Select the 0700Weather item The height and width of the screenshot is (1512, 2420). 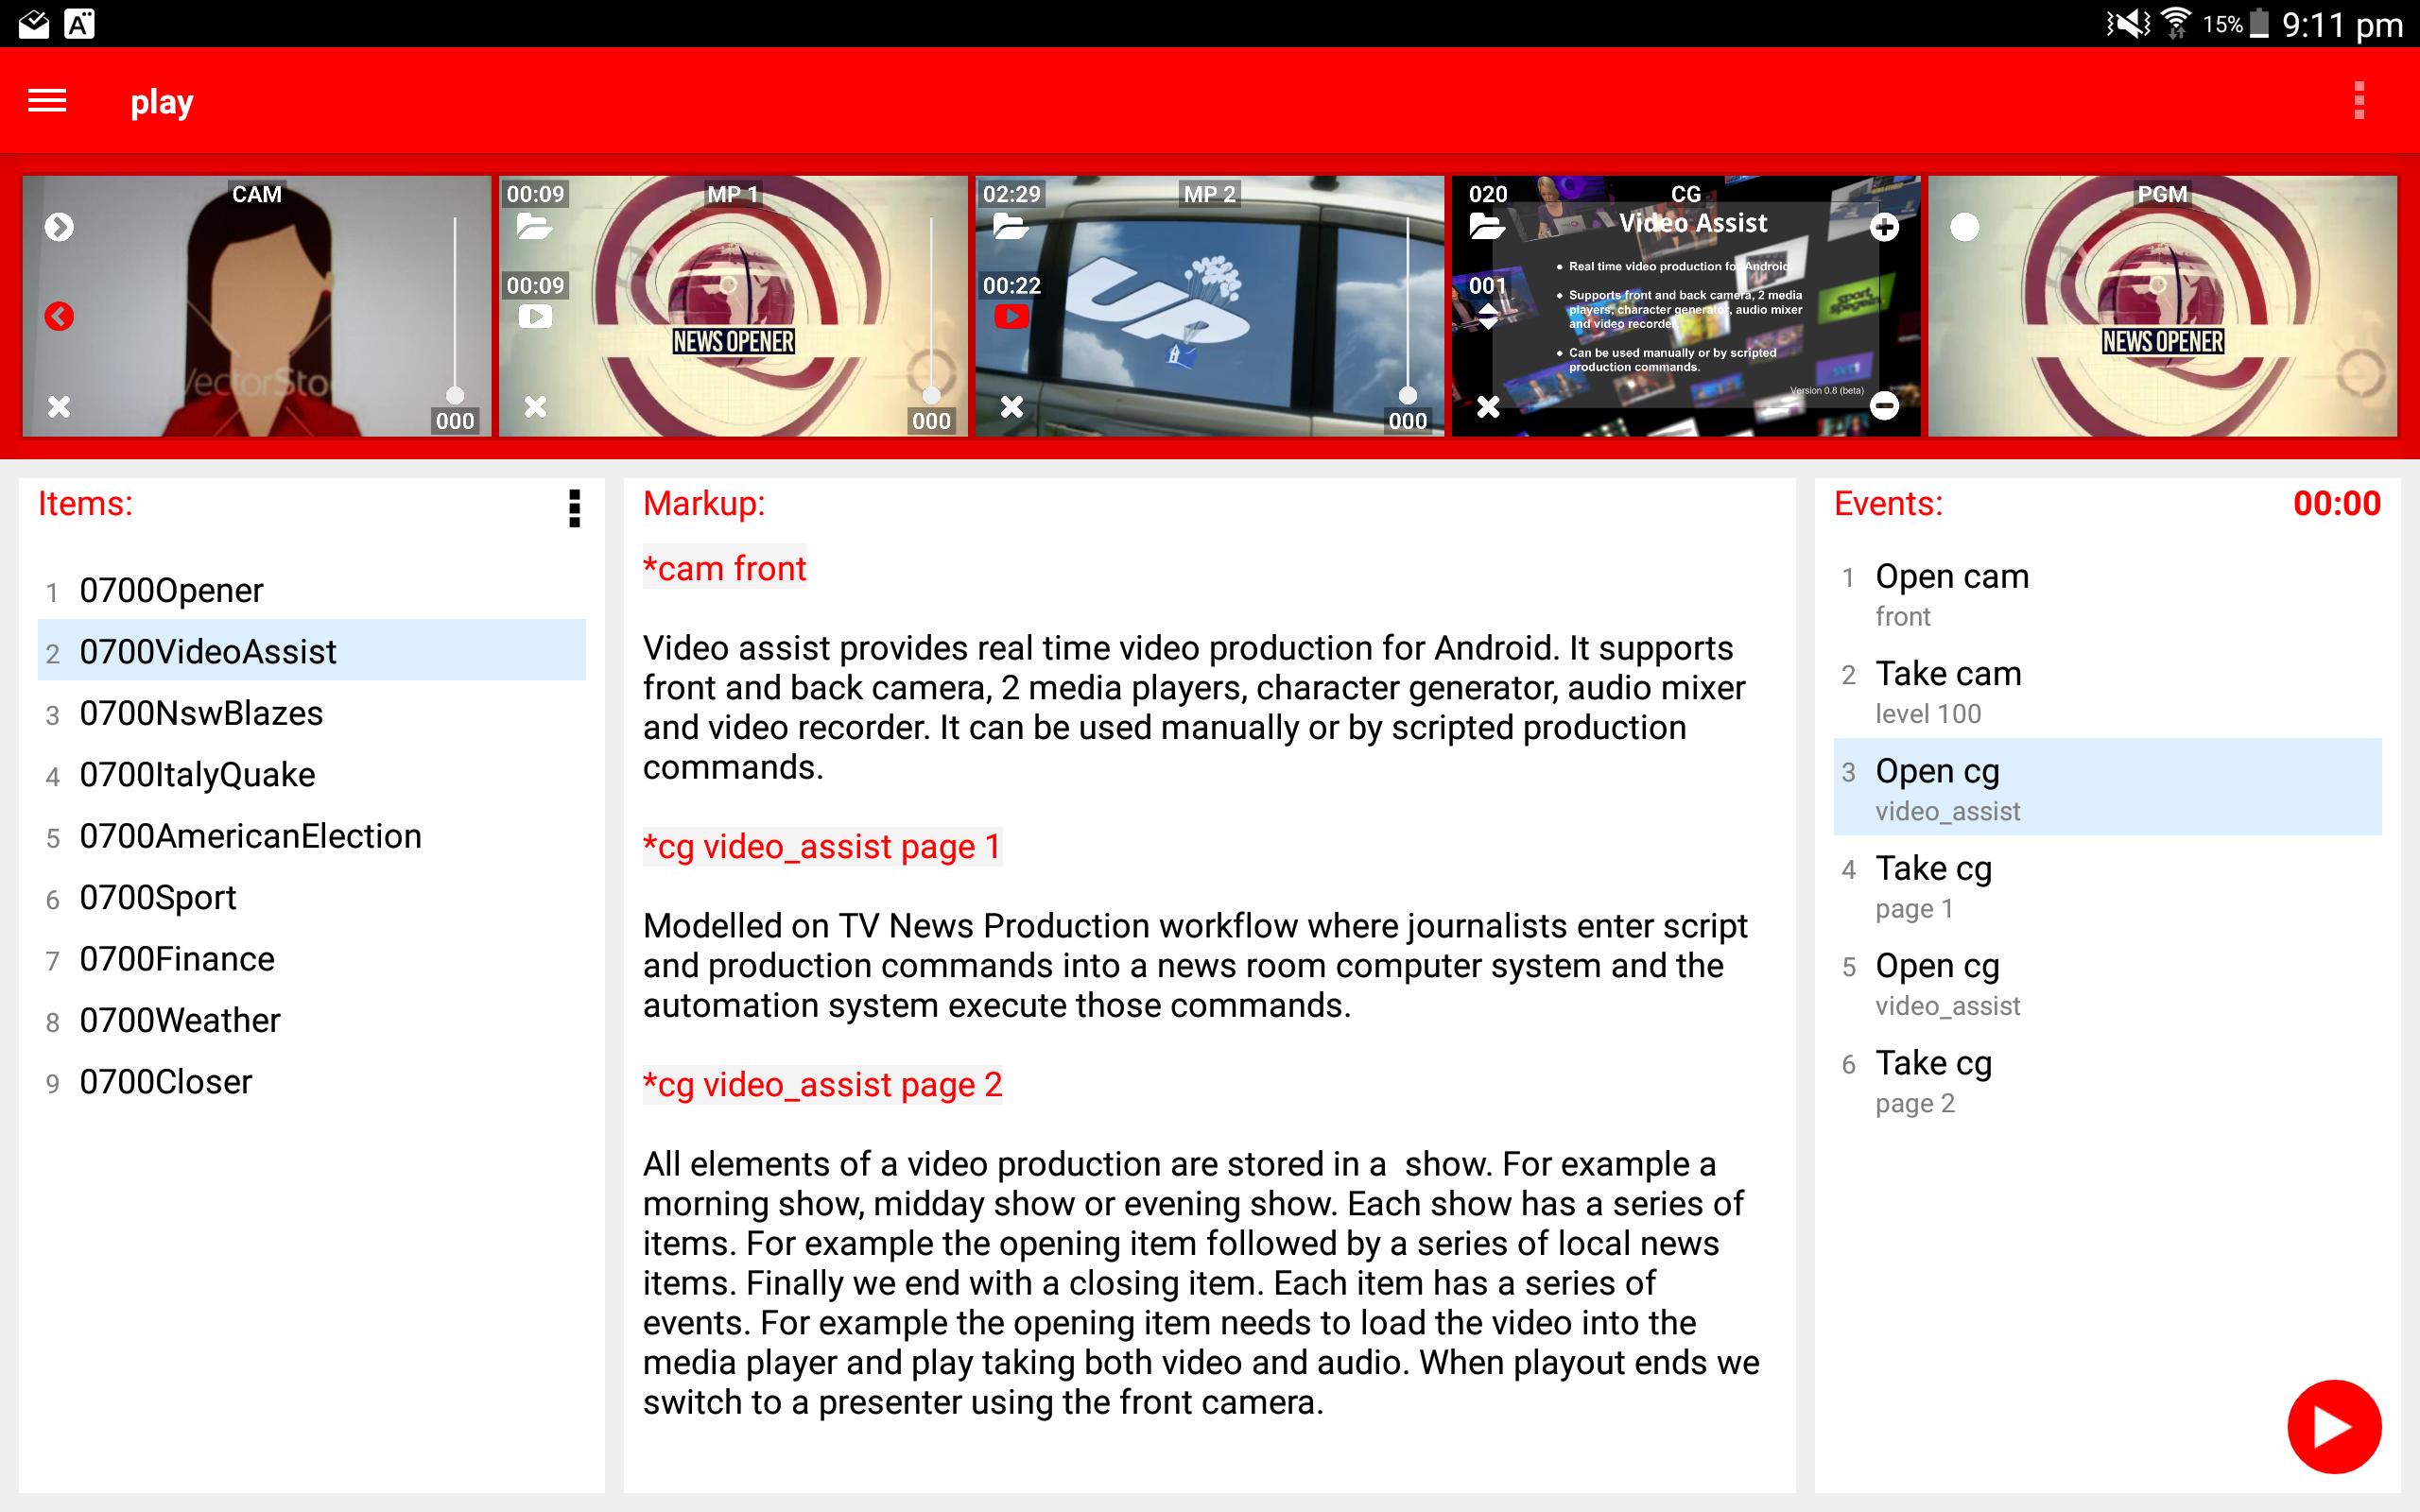click(180, 1020)
